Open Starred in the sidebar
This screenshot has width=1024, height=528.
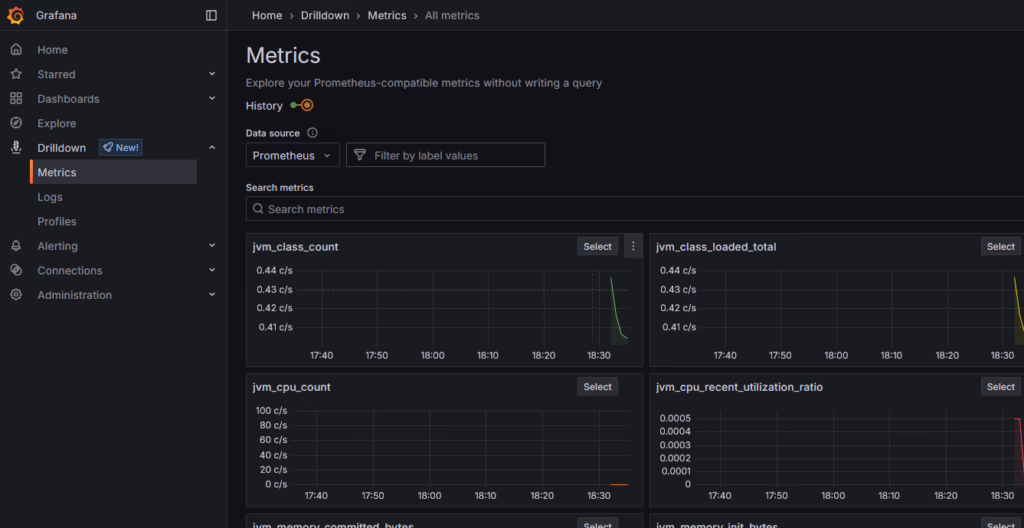click(x=56, y=74)
